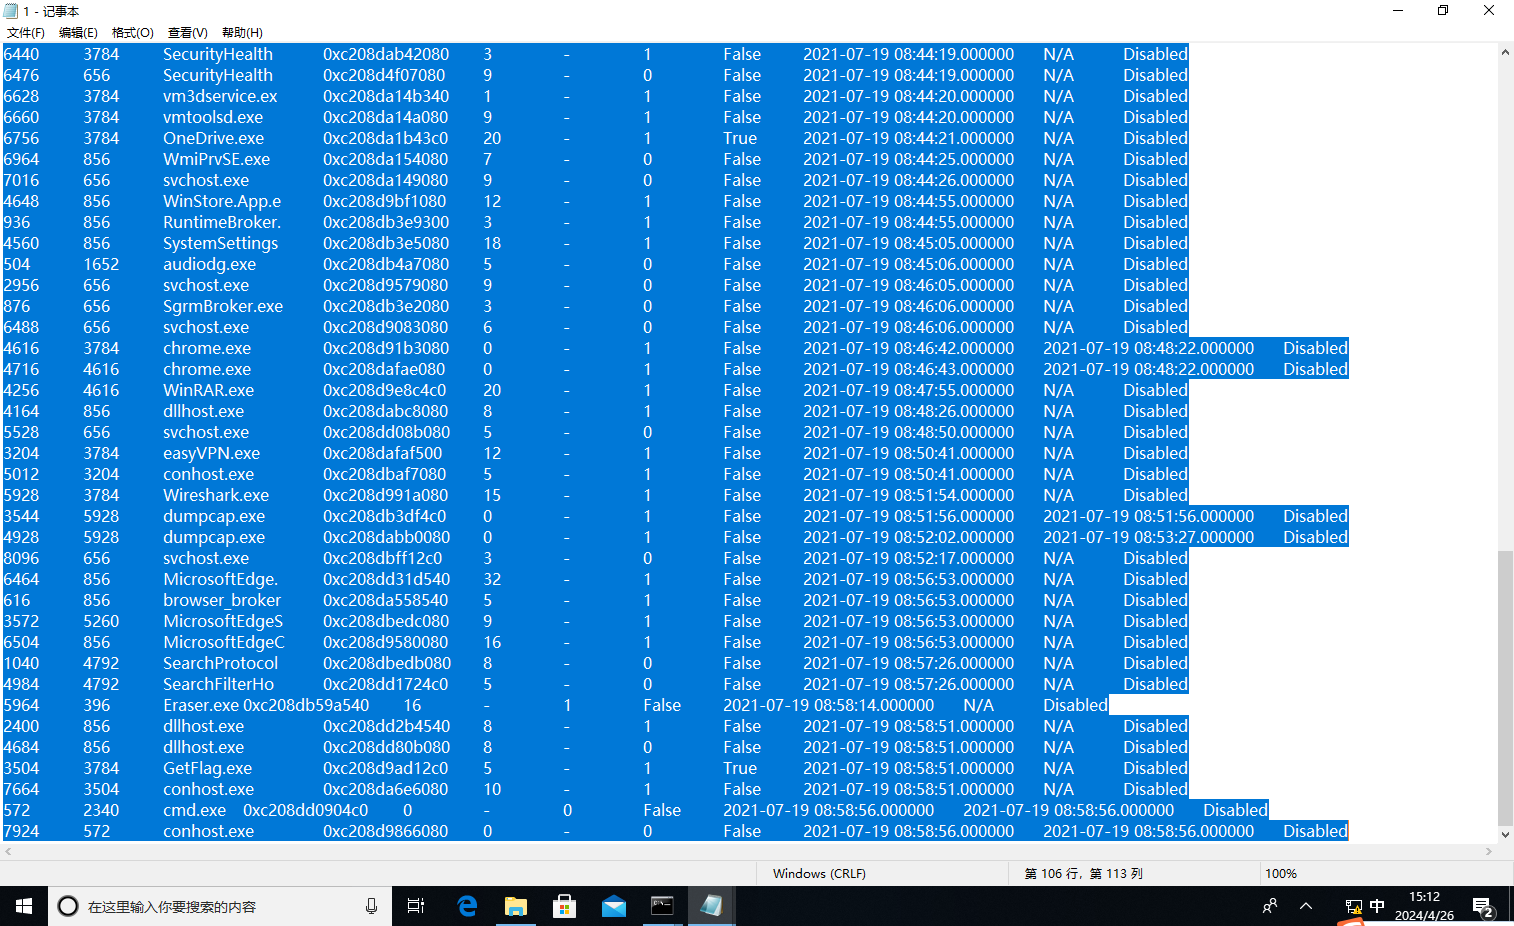1514x926 pixels.
Task: Expand the hidden system tray icons
Action: [x=1306, y=906]
